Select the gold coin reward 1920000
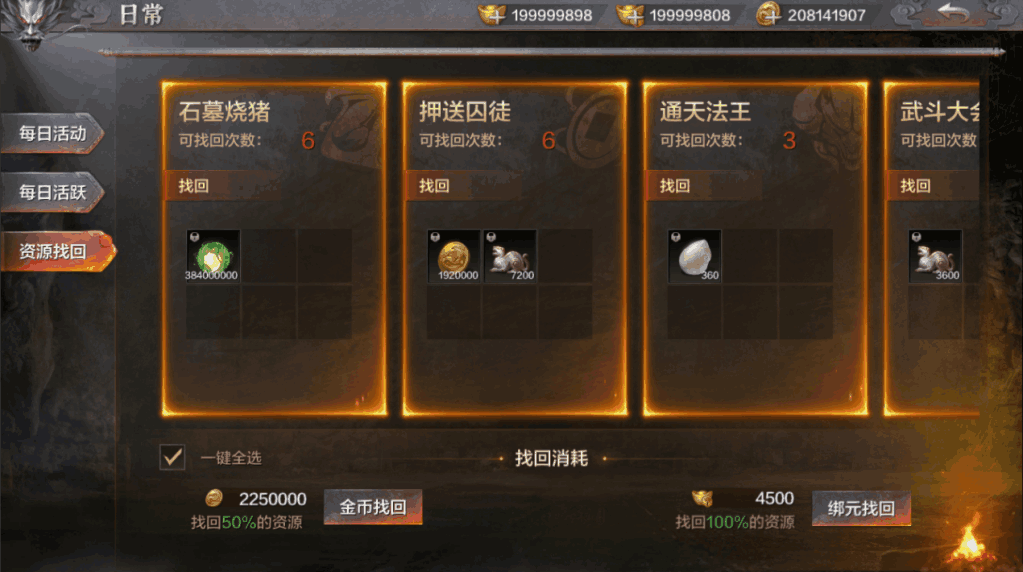The image size is (1023, 572). tap(453, 256)
